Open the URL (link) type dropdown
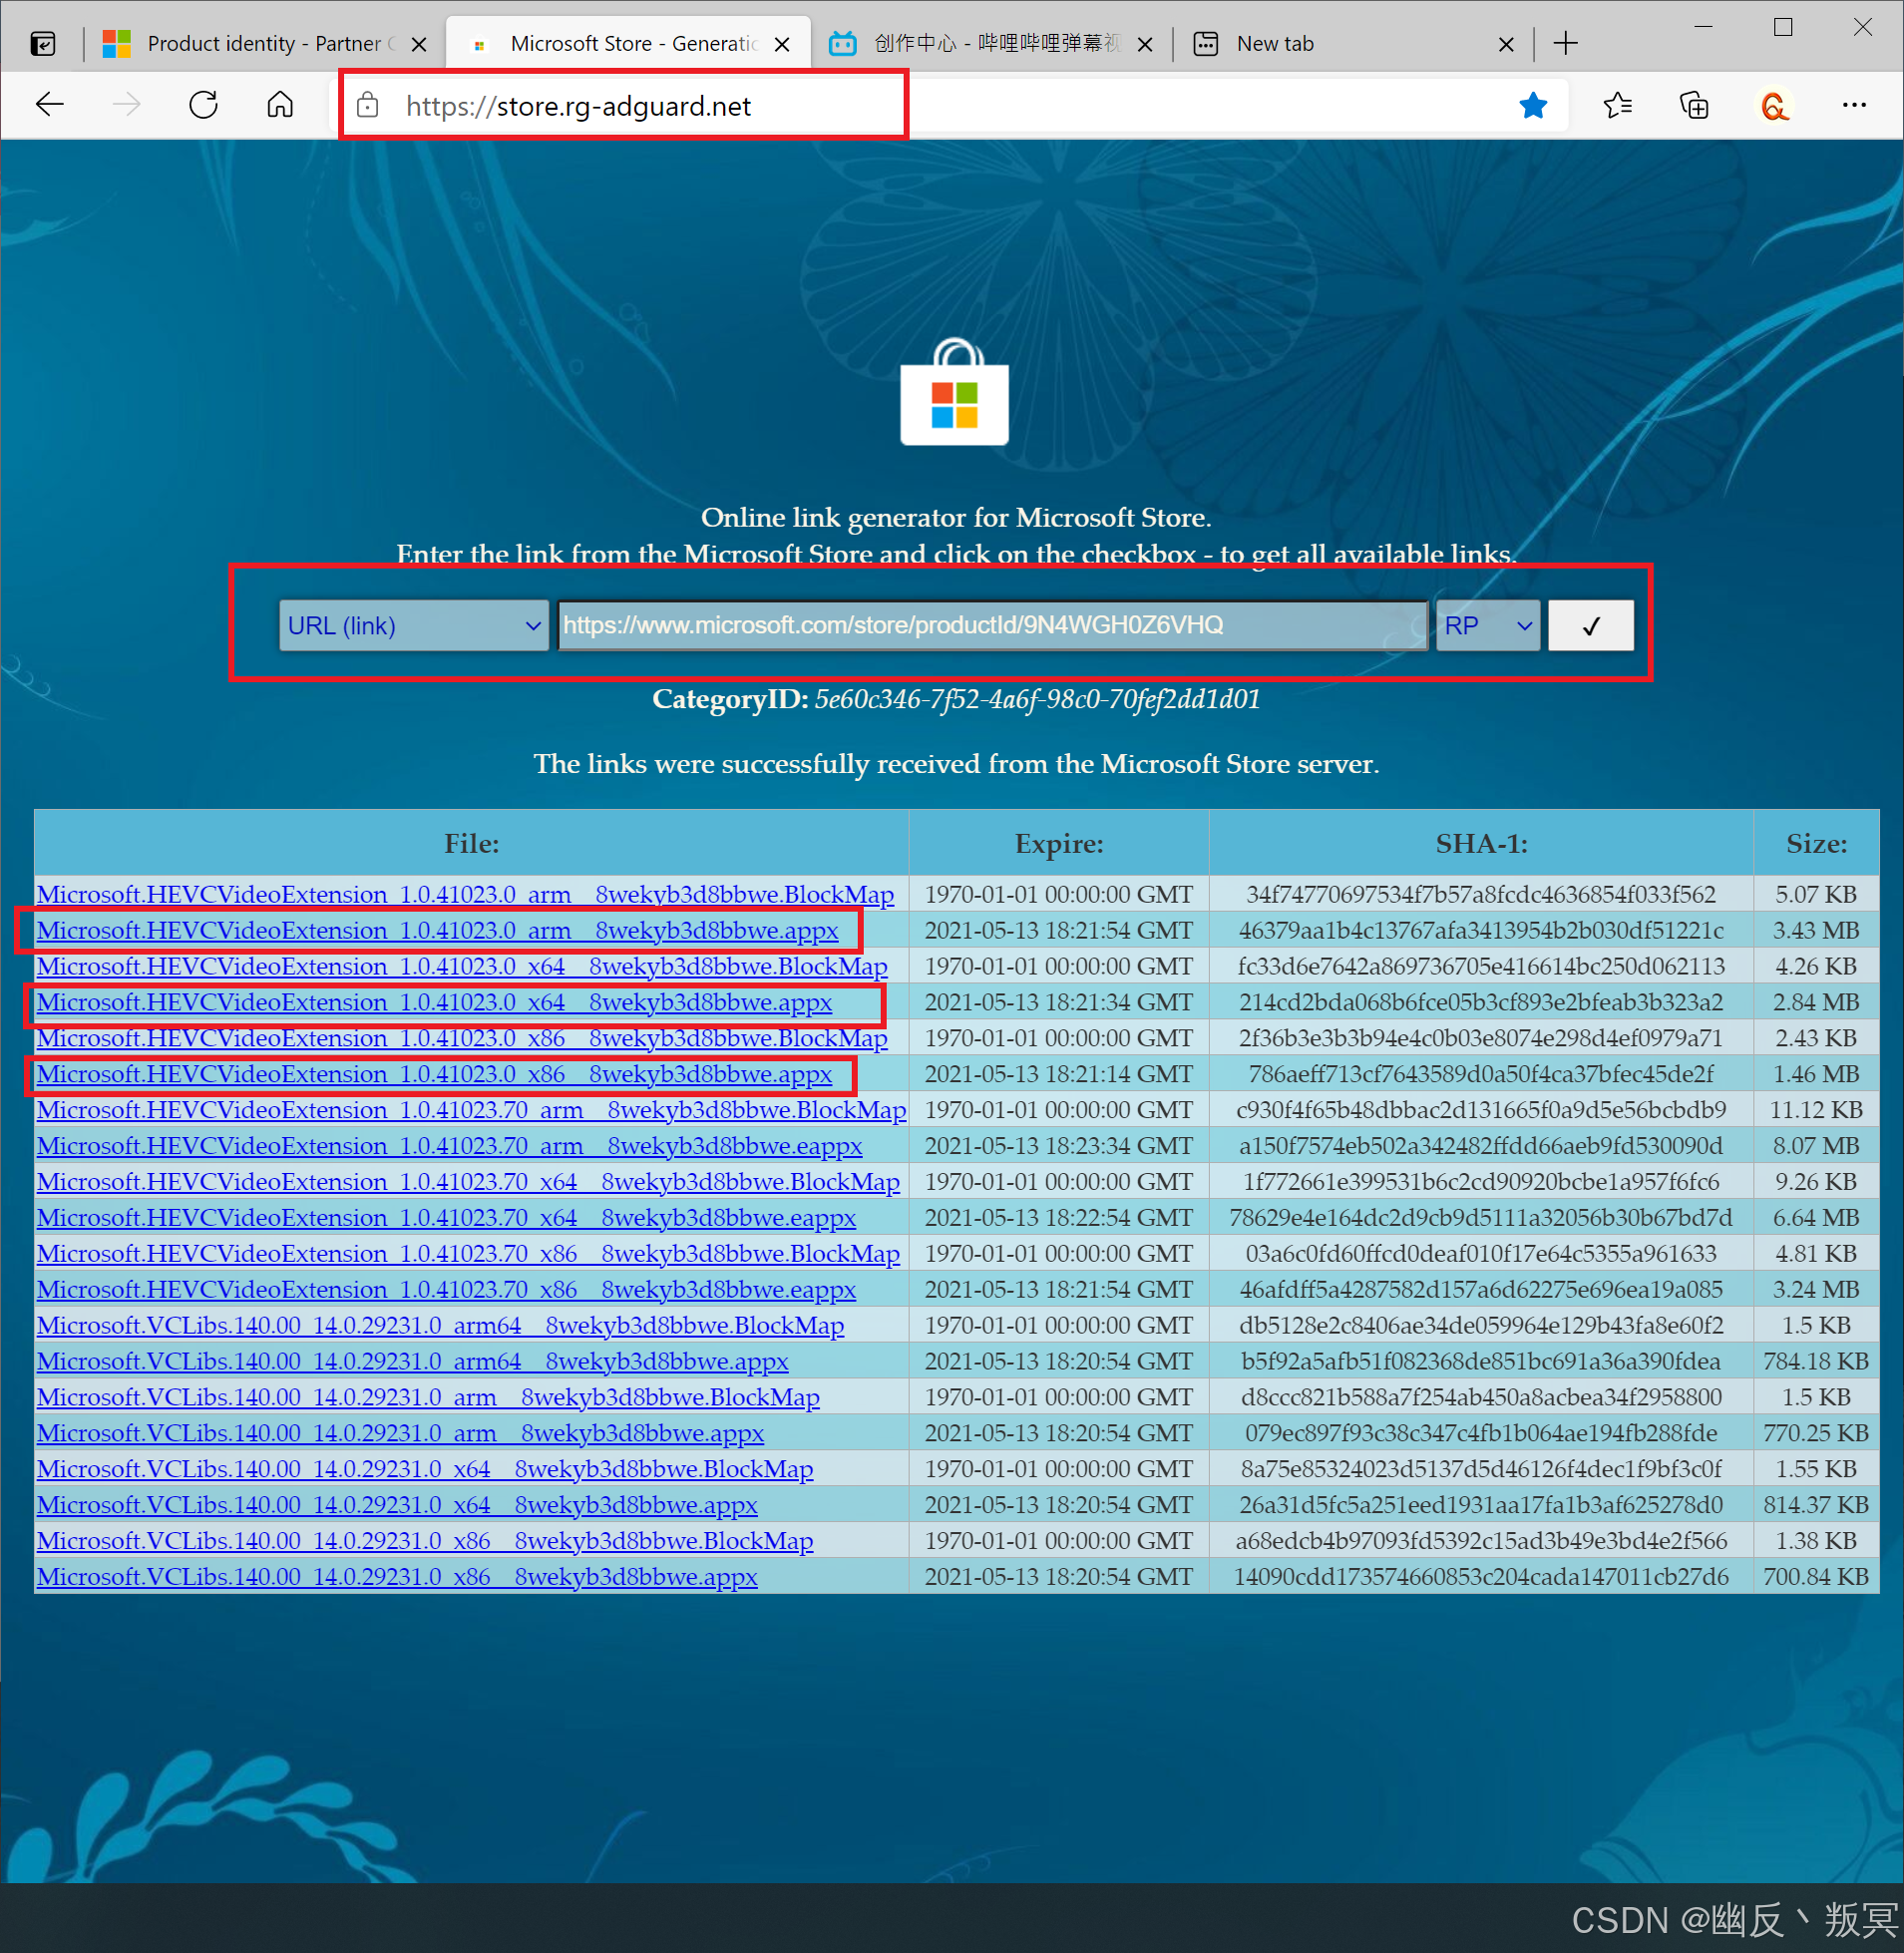Screen dimensions: 1904x1953 pos(414,625)
